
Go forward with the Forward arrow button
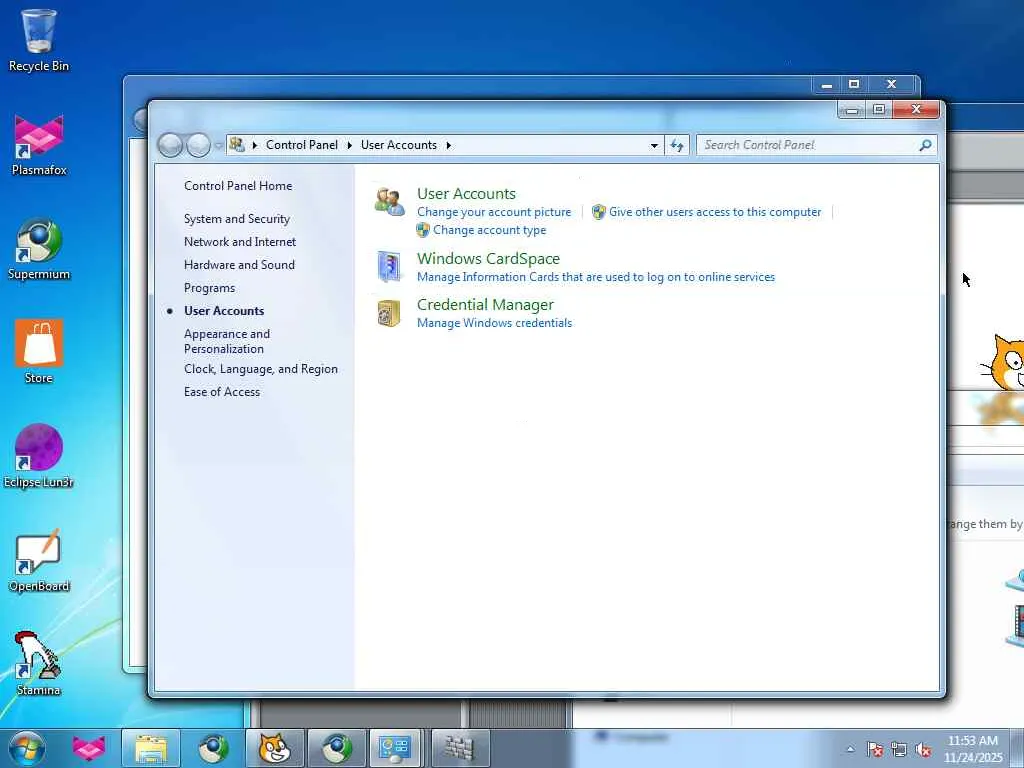click(199, 145)
